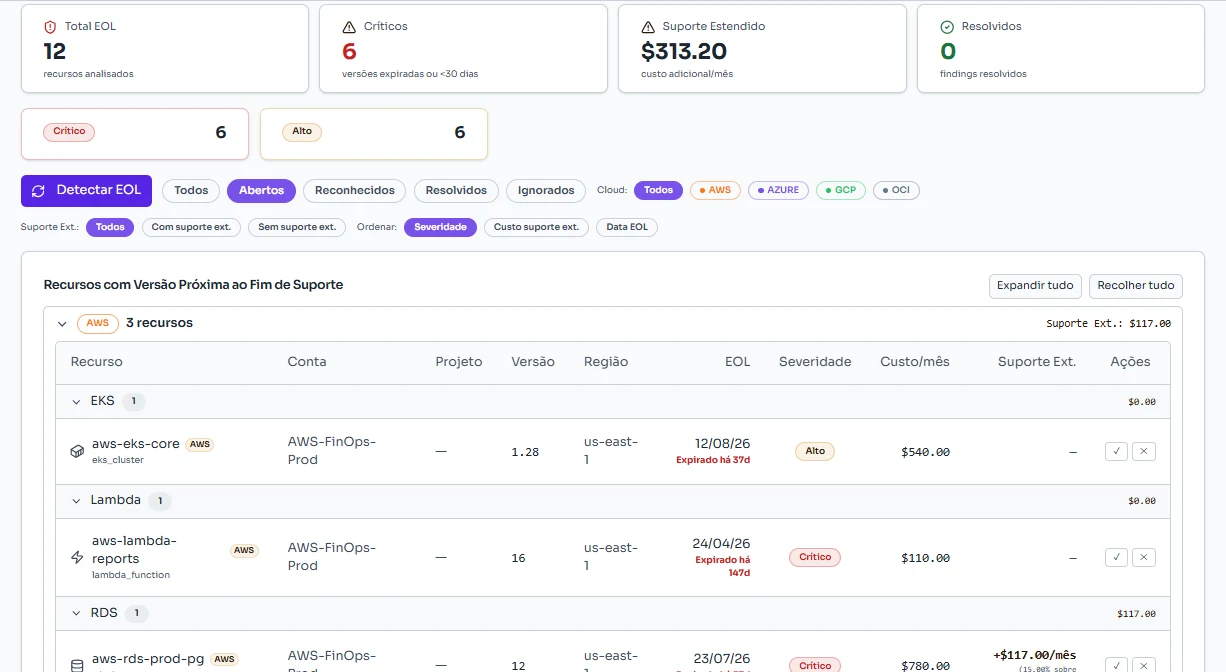
Task: Filter clouds by AWS chip
Action: pos(715,190)
